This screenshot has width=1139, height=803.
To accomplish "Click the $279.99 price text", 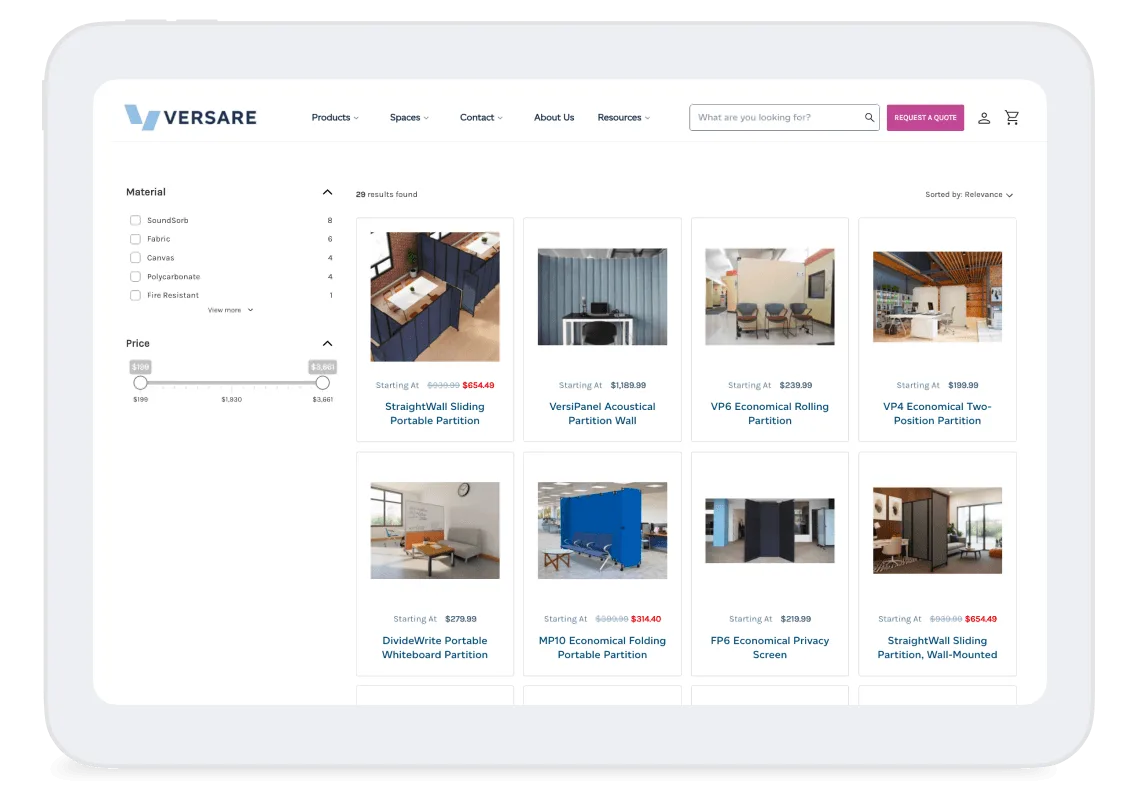I will coord(461,619).
